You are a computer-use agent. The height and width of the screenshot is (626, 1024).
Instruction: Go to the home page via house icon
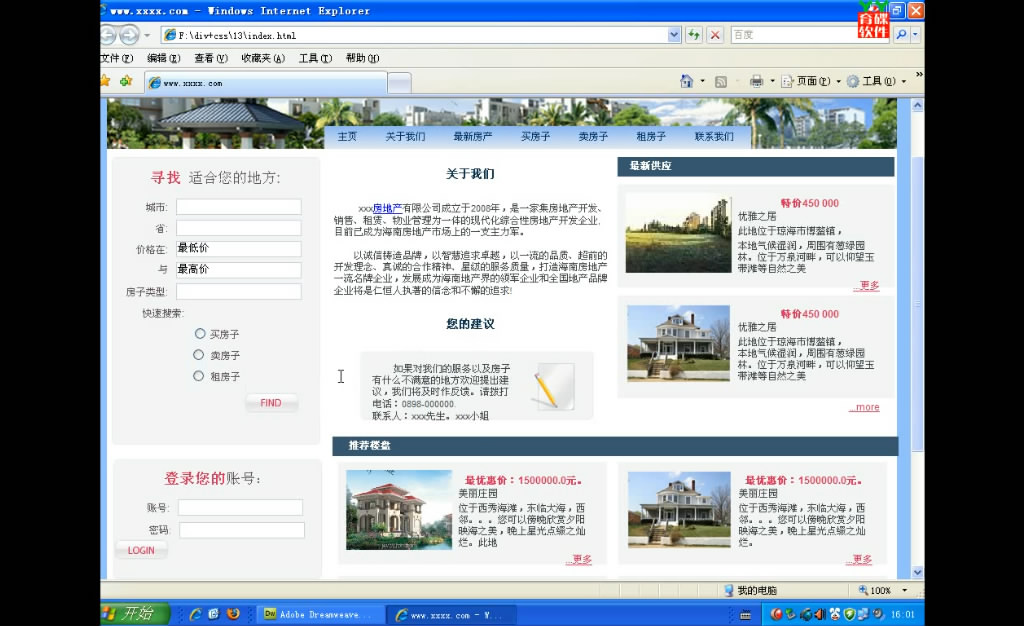click(686, 81)
